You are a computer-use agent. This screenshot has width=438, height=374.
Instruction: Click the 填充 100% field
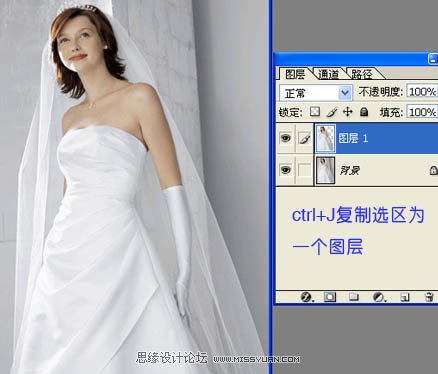click(422, 112)
